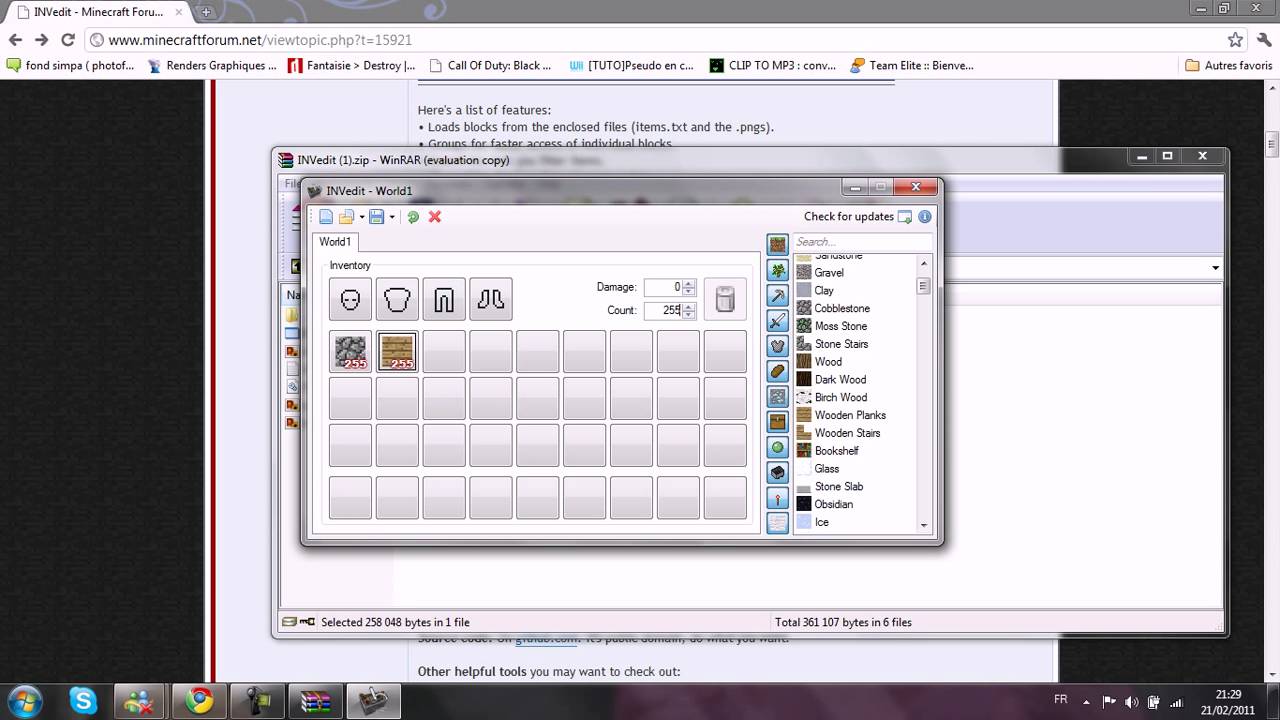Click the chestplate armor slot
The image size is (1280, 720).
pos(397,299)
